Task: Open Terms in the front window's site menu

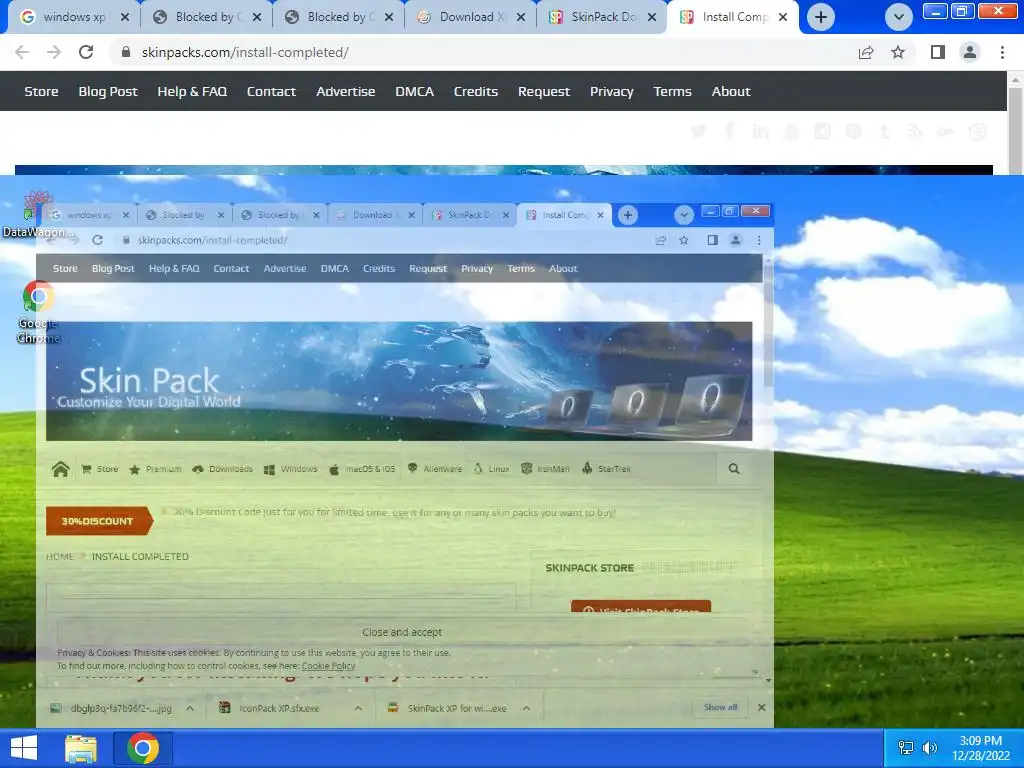Action: point(672,91)
